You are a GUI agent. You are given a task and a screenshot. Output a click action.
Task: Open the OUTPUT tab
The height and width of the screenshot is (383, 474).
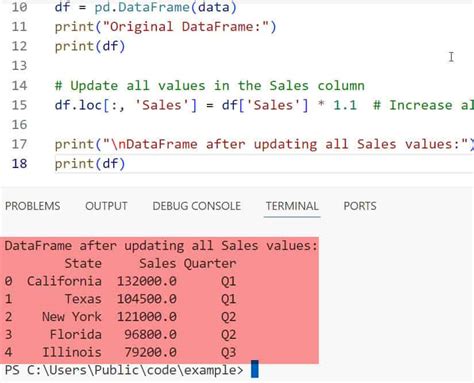click(x=106, y=206)
